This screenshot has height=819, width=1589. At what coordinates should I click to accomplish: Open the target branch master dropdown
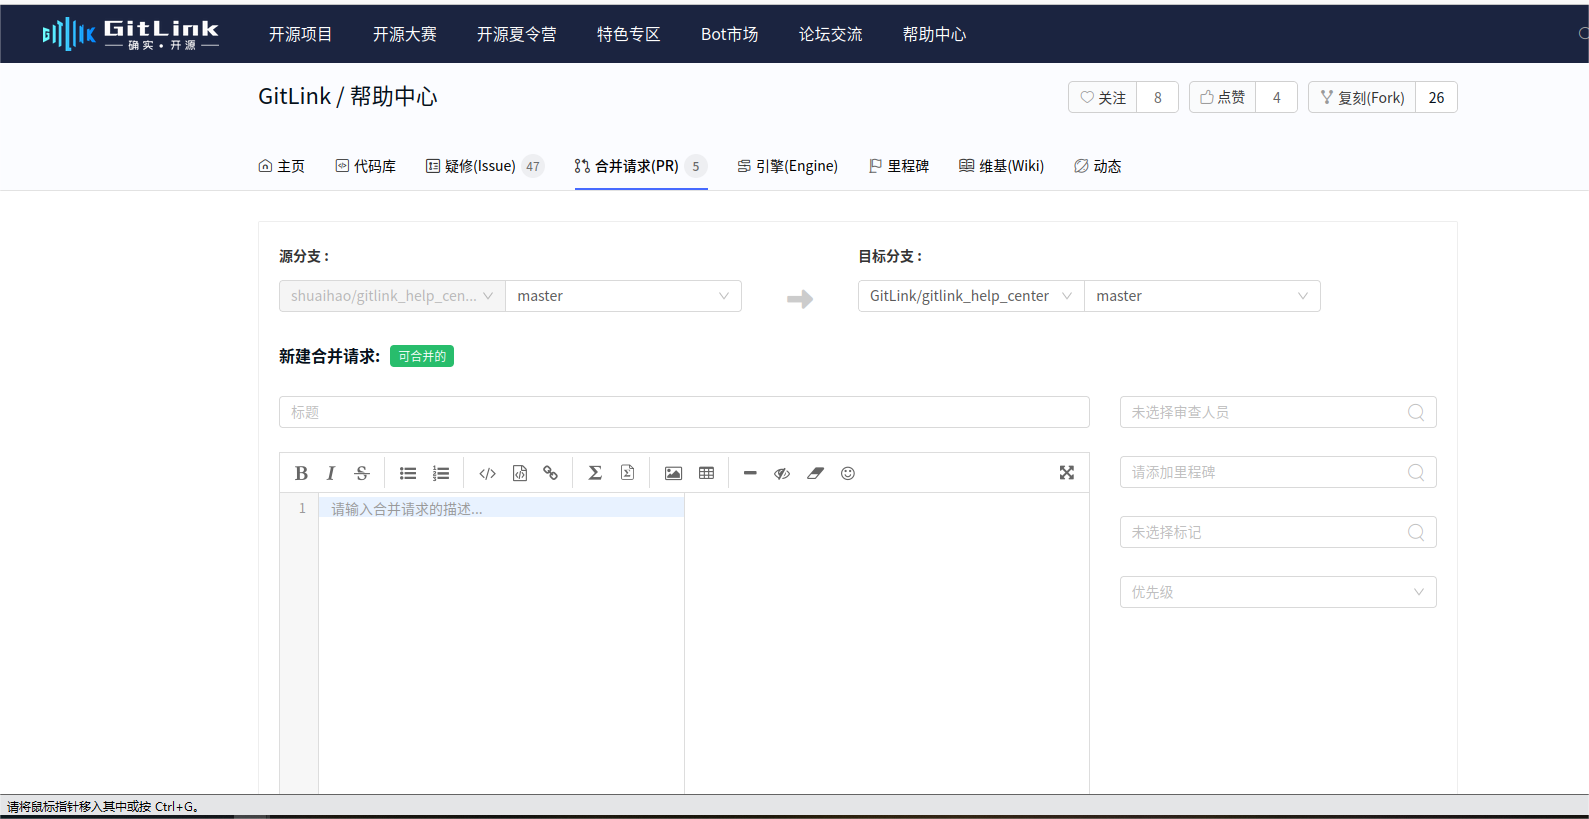coord(1202,296)
